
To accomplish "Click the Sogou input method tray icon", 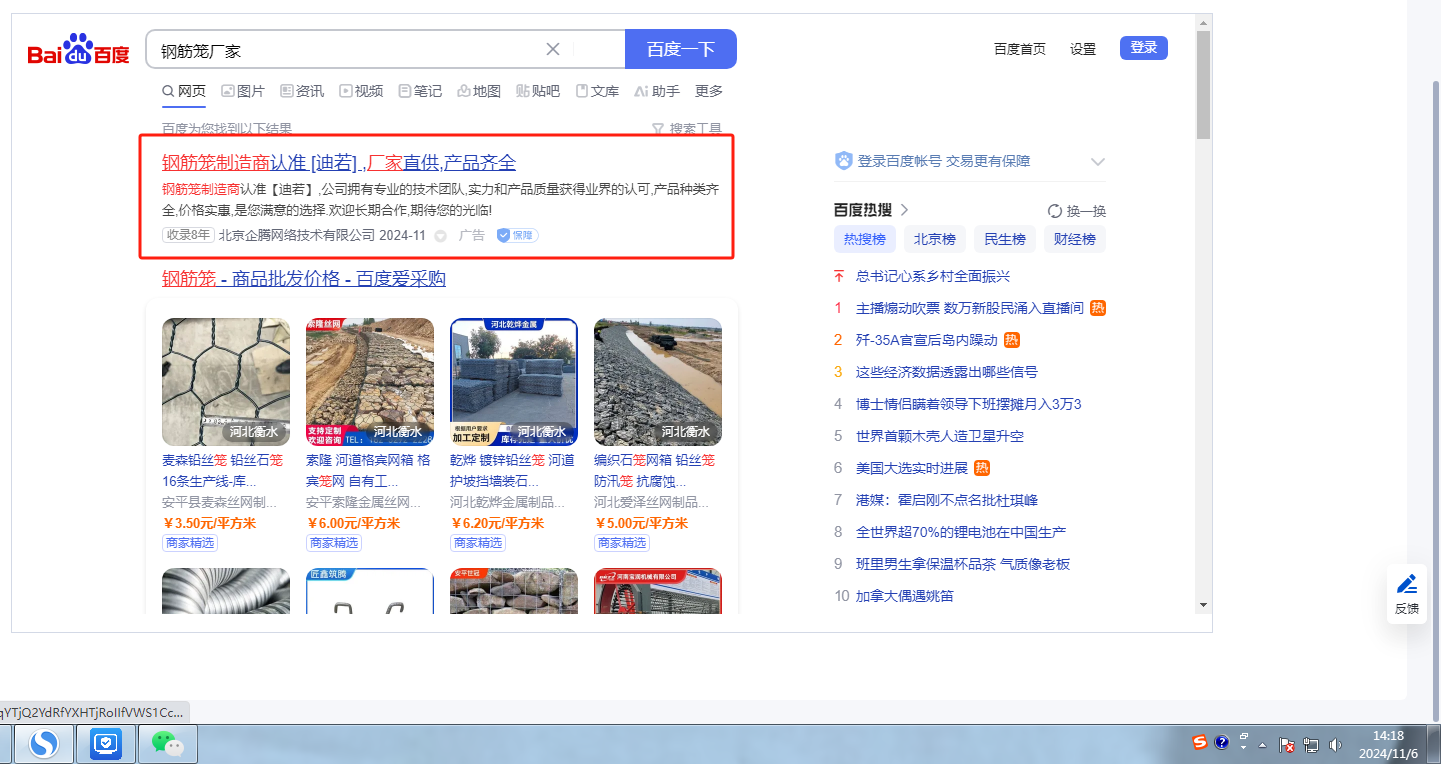I will [1199, 742].
